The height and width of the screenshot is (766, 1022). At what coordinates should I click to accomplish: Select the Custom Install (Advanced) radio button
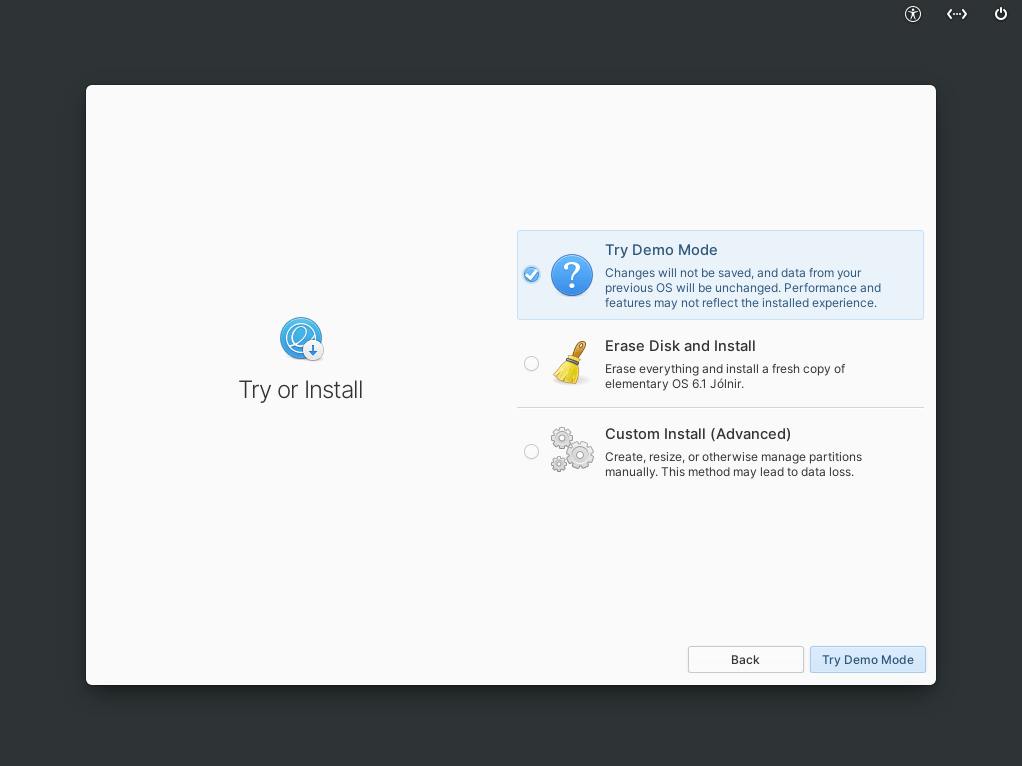pyautogui.click(x=531, y=452)
